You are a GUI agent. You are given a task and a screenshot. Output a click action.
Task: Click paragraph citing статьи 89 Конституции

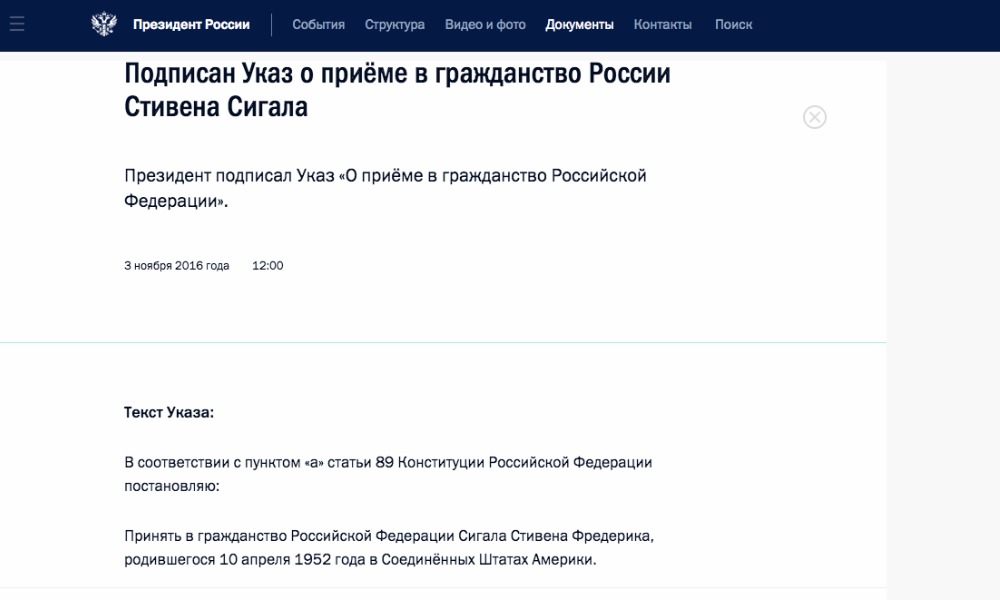tap(388, 473)
